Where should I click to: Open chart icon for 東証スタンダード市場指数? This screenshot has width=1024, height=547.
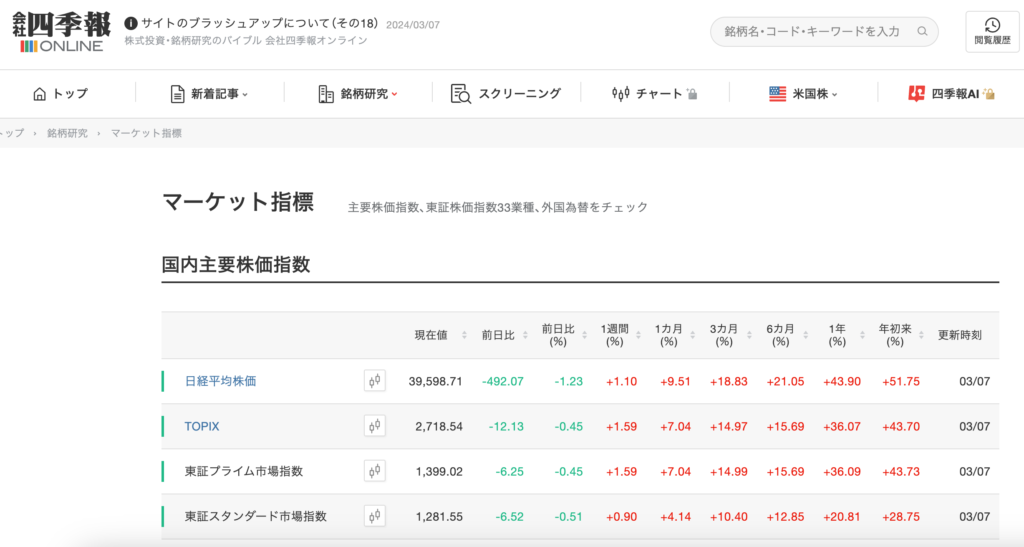click(374, 516)
